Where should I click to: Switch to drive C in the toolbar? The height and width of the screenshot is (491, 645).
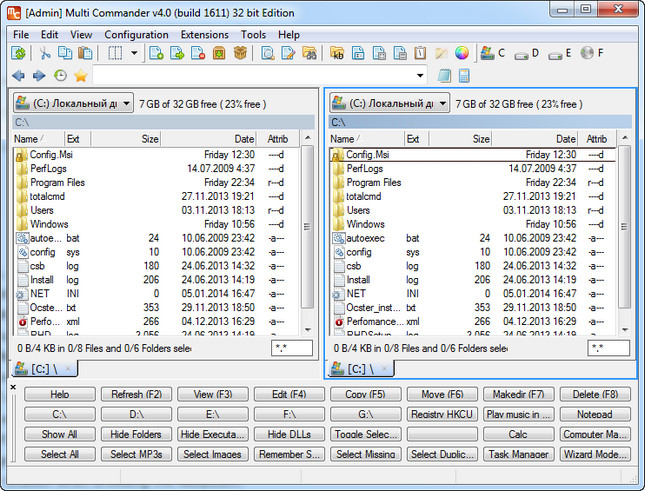point(493,53)
